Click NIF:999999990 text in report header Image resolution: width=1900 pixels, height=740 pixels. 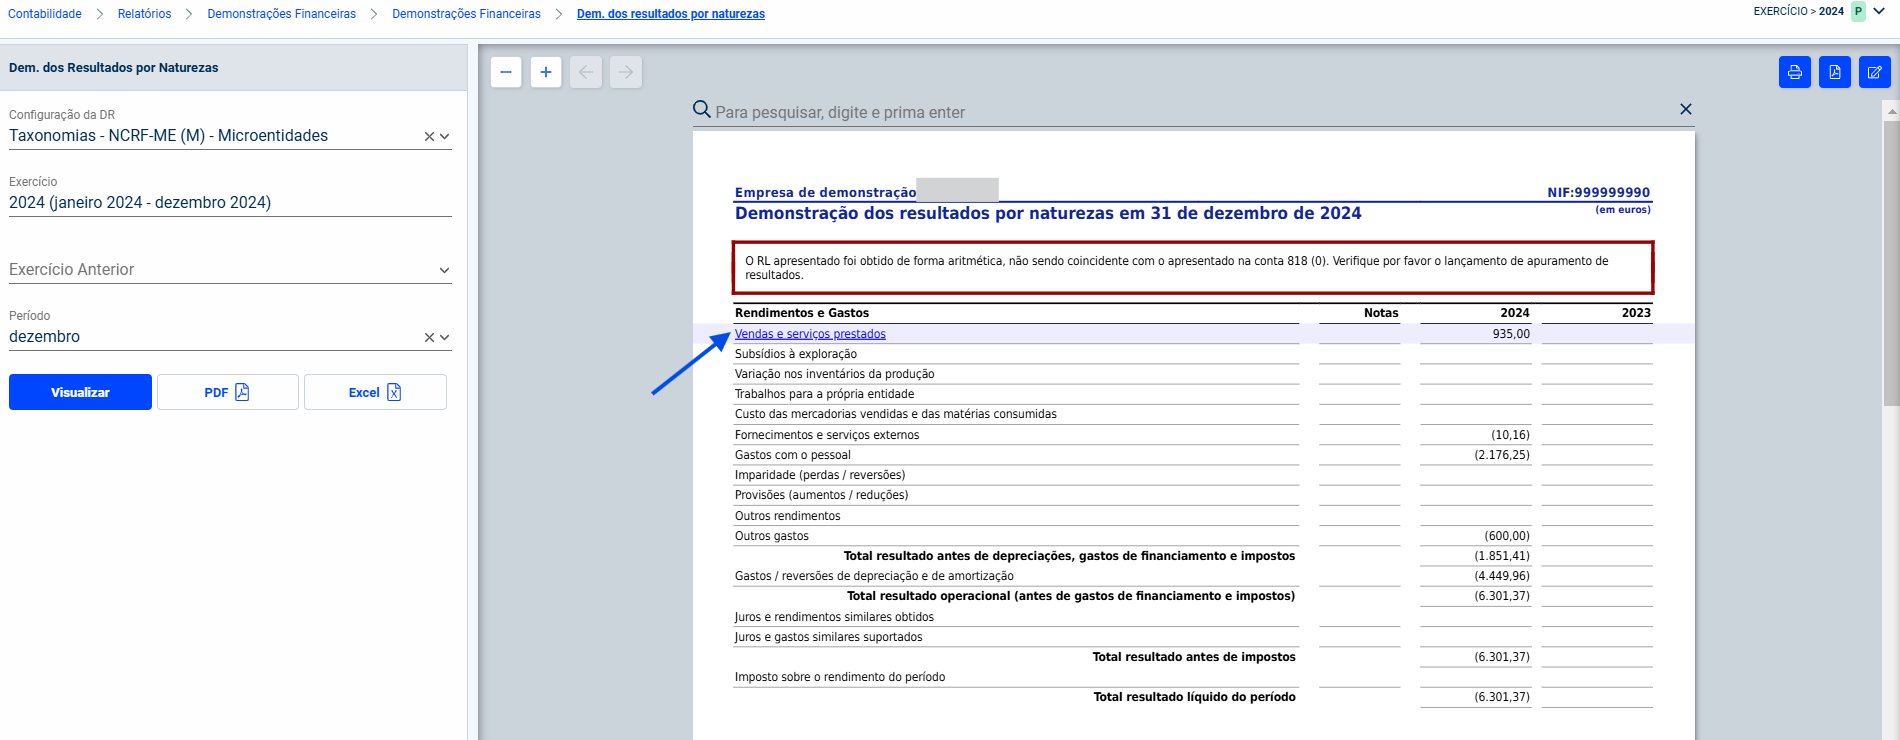1598,192
